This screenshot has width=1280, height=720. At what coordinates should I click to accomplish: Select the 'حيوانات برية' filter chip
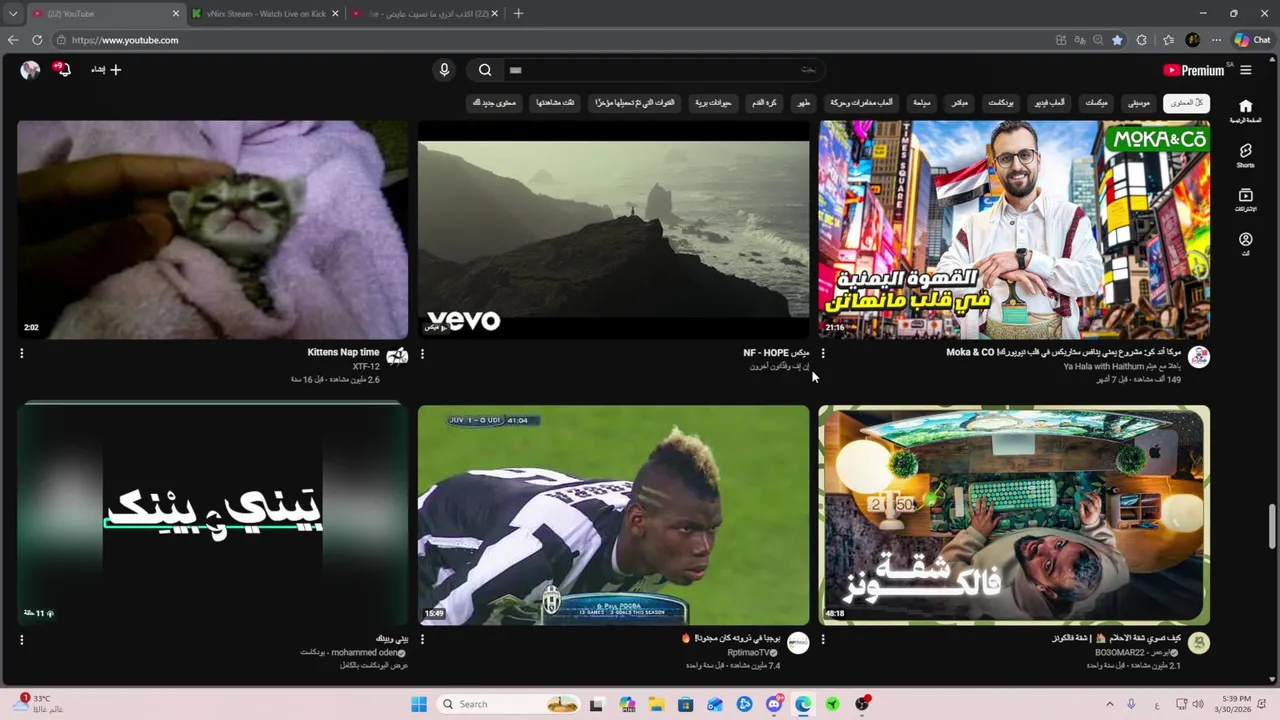(x=713, y=103)
